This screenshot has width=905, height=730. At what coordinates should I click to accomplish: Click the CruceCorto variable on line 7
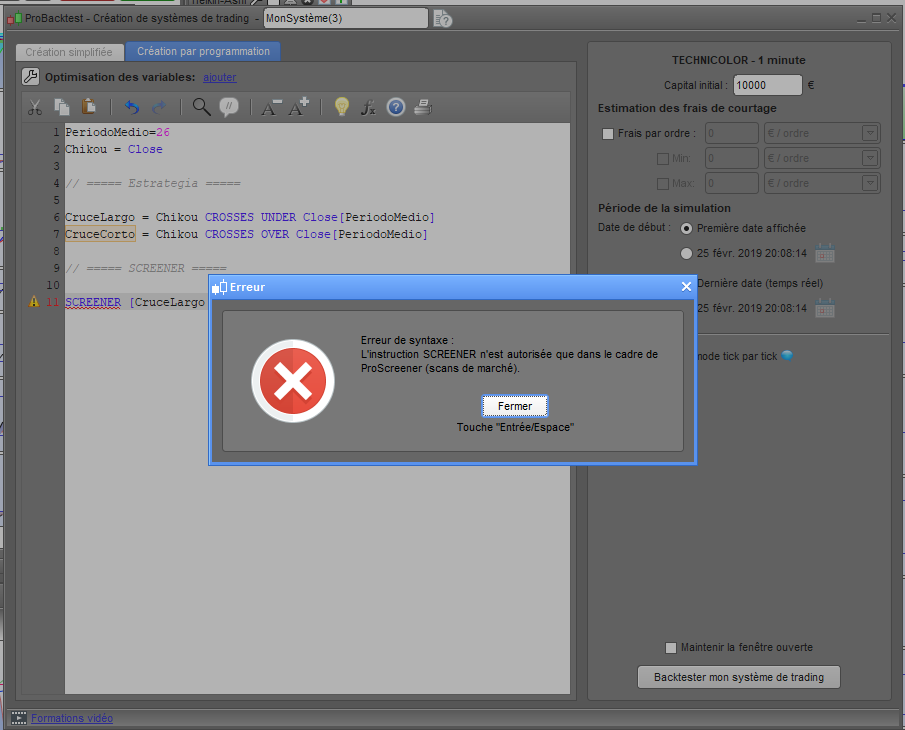100,234
